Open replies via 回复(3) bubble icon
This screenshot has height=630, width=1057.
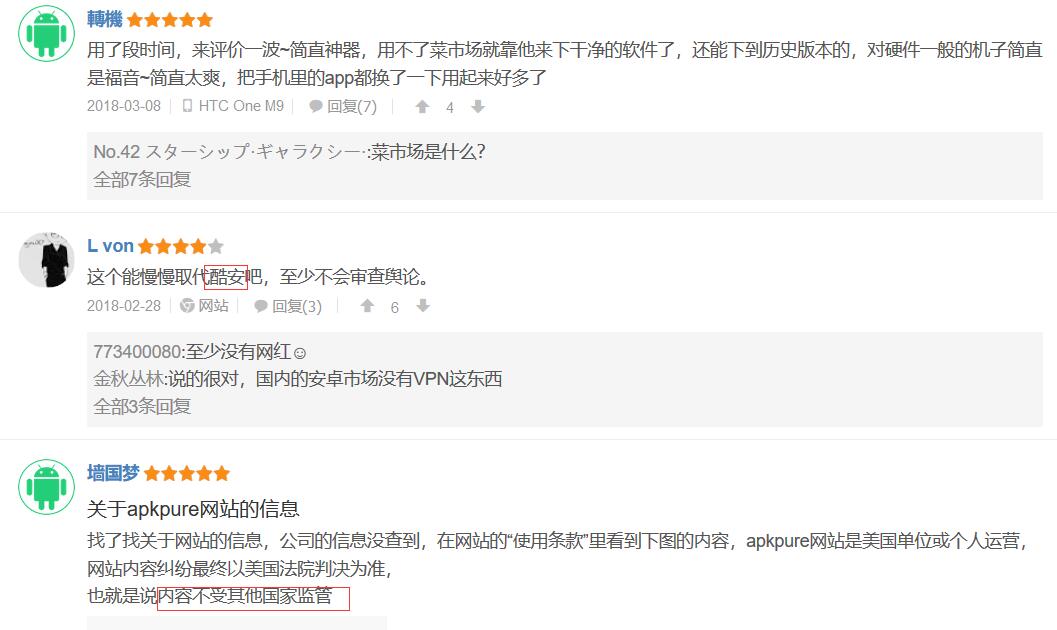260,307
